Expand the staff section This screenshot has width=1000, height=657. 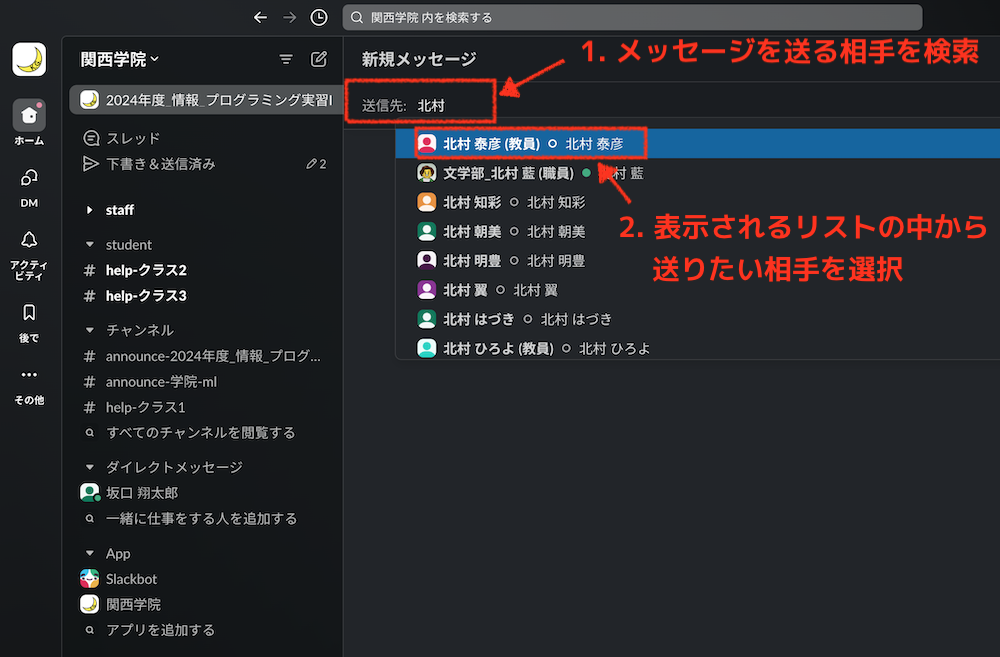(92, 210)
